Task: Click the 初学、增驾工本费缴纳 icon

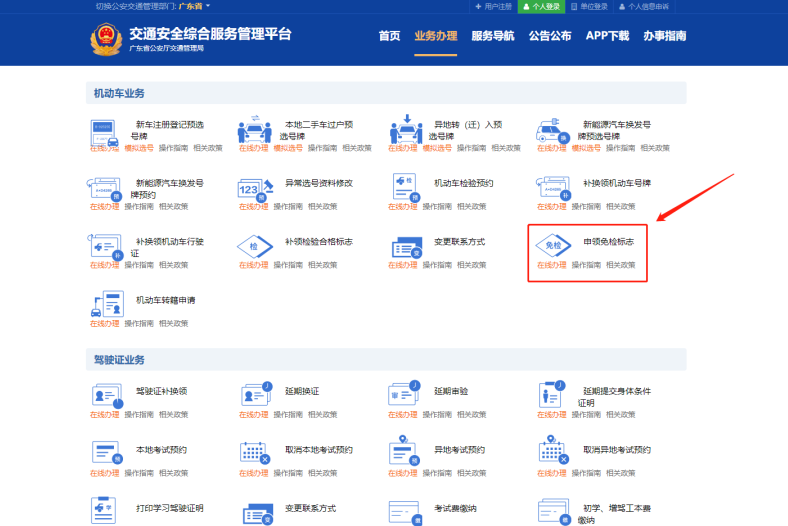Action: tap(554, 511)
